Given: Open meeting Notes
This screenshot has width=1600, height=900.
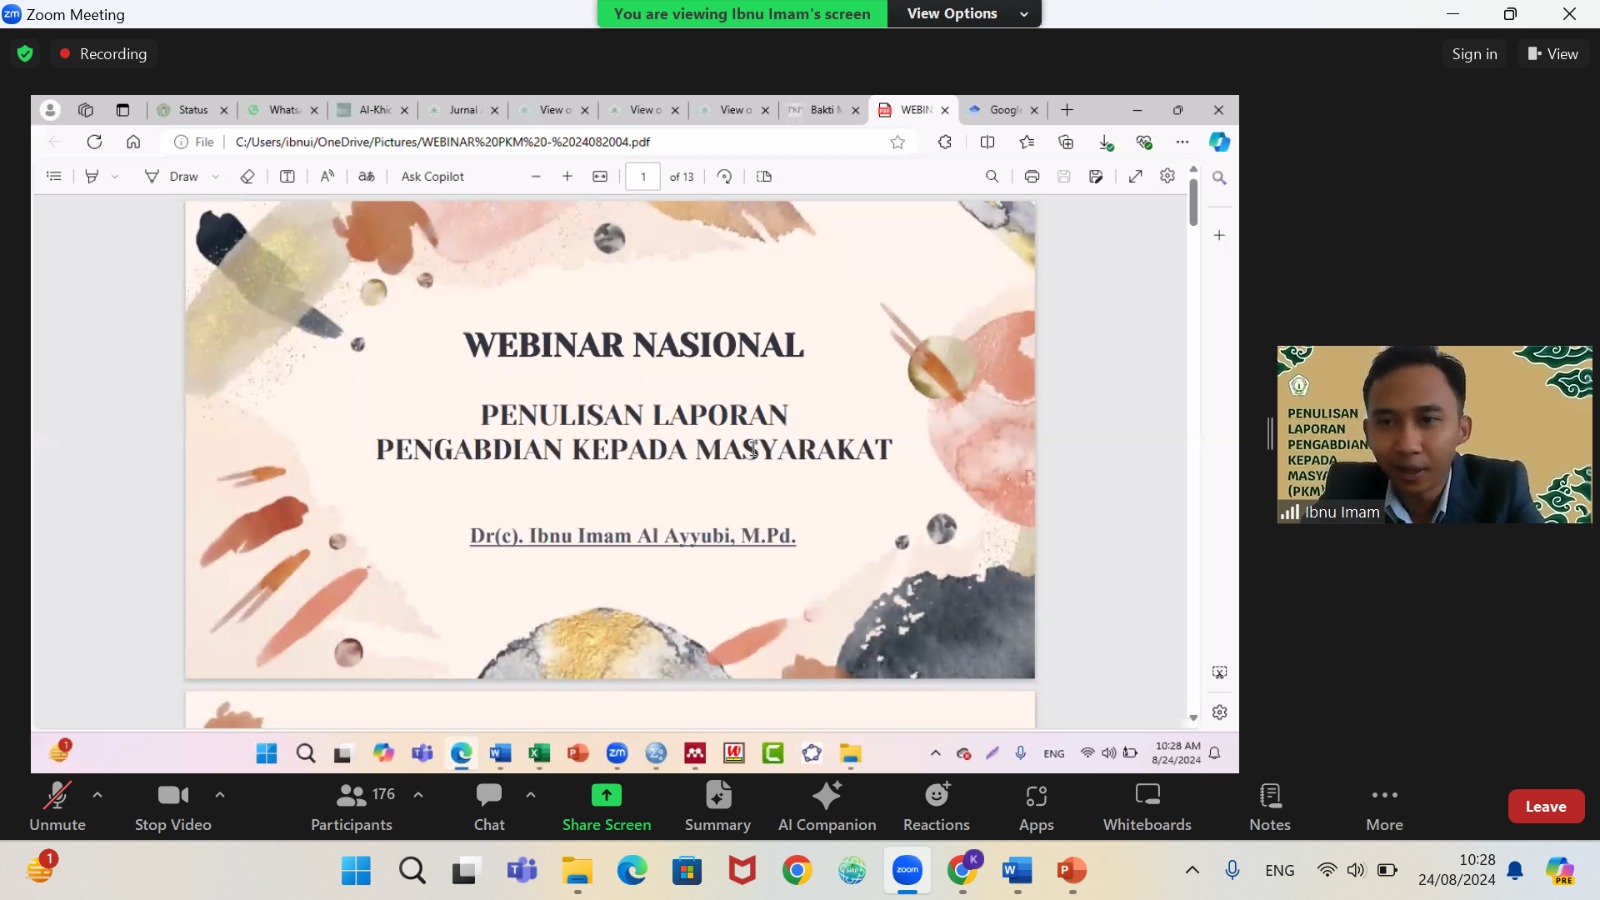Looking at the screenshot, I should 1270,806.
